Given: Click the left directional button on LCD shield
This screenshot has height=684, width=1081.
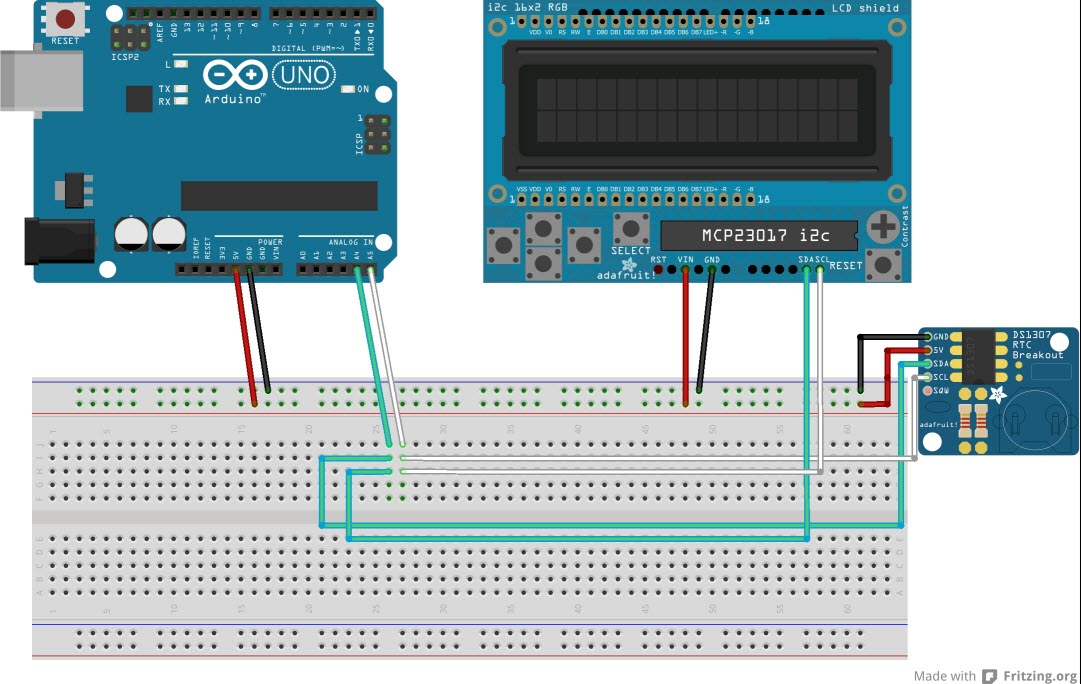Looking at the screenshot, I should pos(504,245).
